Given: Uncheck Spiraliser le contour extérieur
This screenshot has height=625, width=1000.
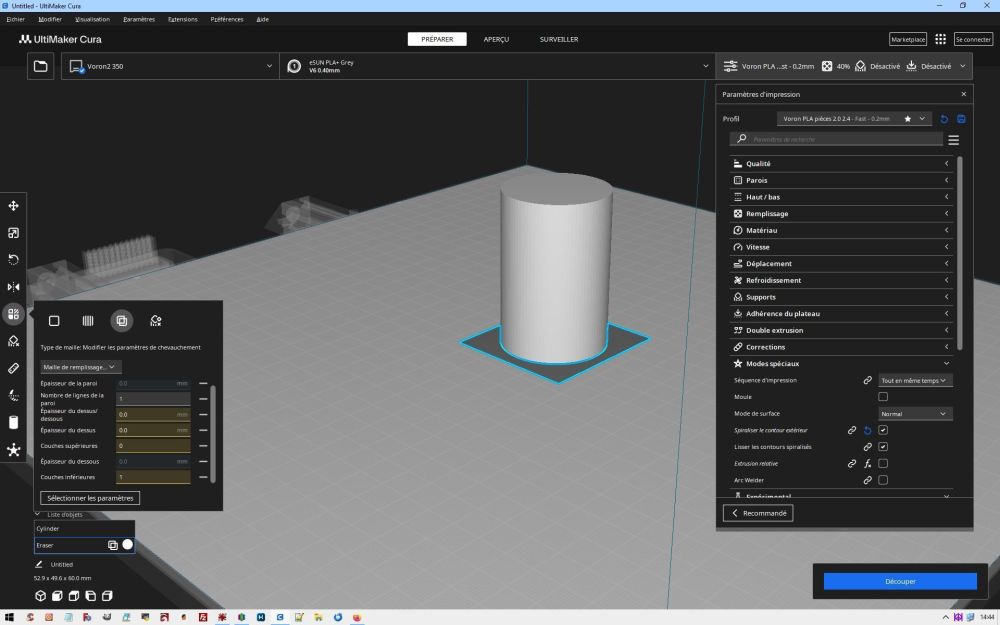Looking at the screenshot, I should click(x=883, y=430).
